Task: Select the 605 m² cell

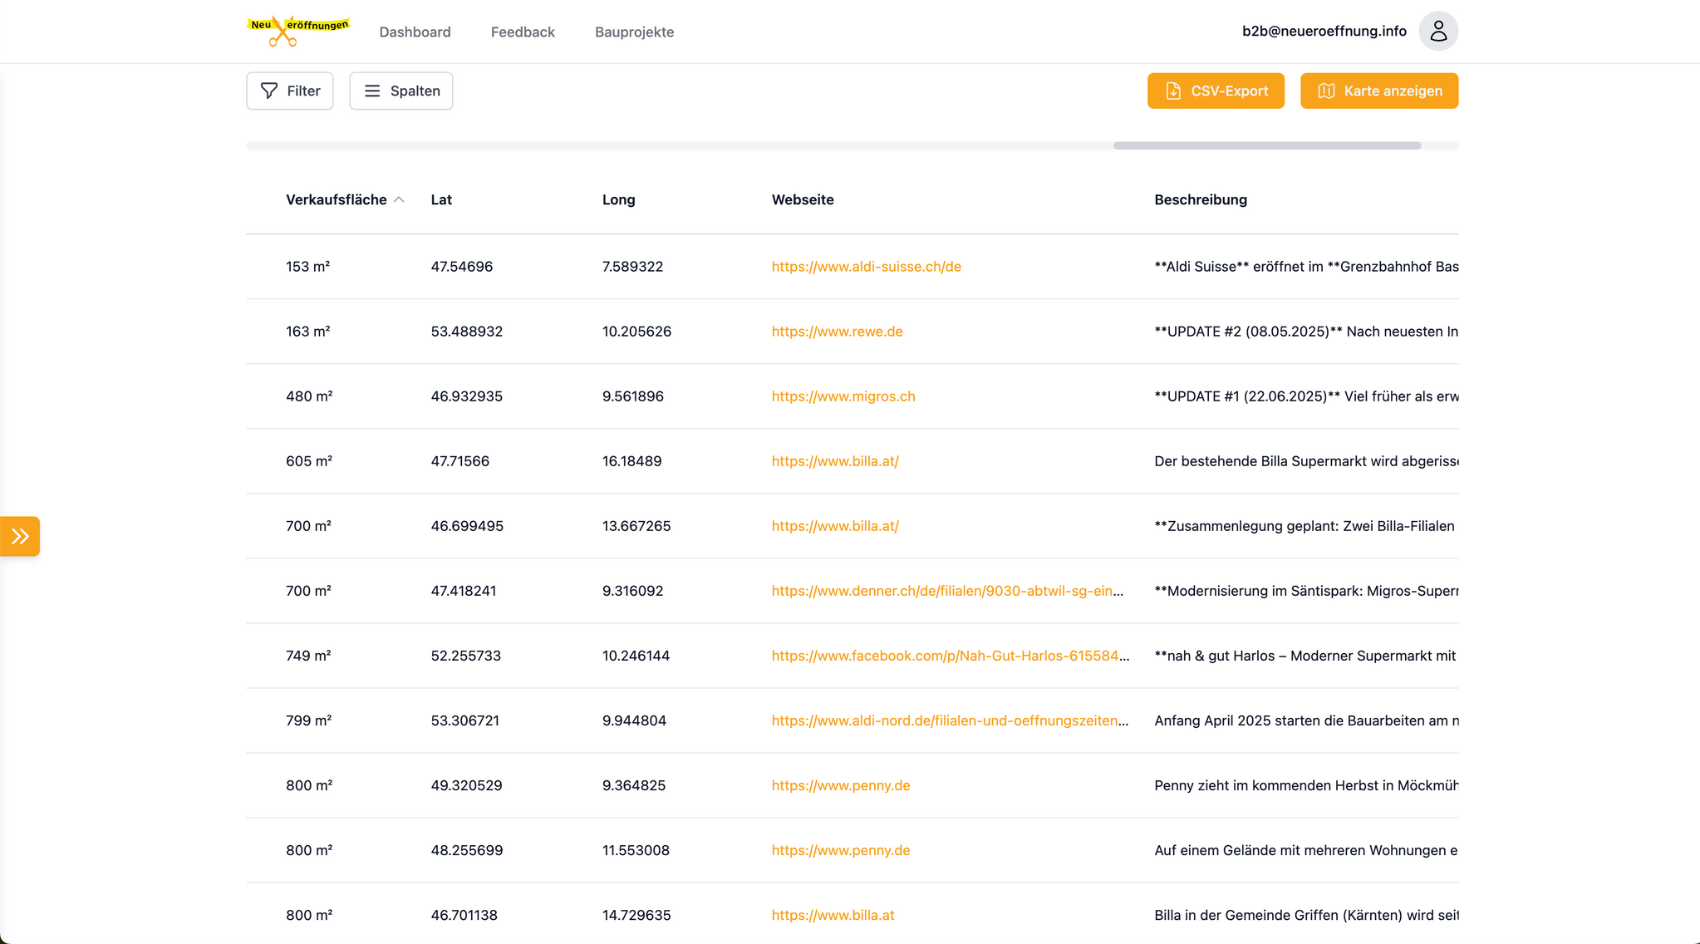Action: (x=309, y=461)
